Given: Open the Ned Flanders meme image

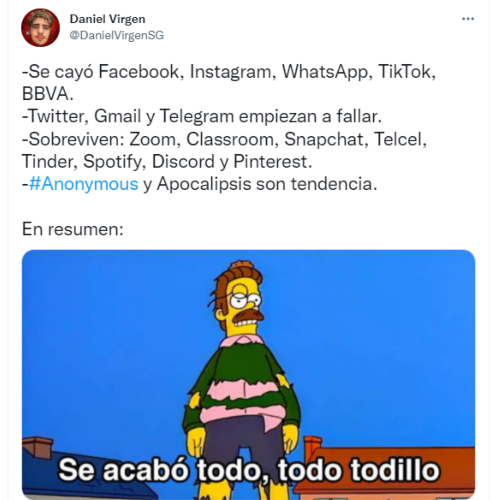Looking at the screenshot, I should click(x=248, y=374).
